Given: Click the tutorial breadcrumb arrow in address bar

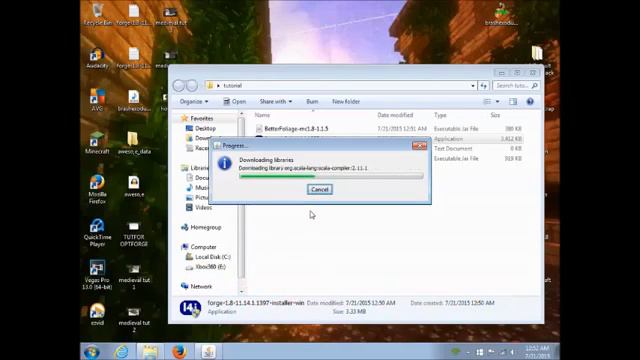Looking at the screenshot, I should click(x=218, y=86).
